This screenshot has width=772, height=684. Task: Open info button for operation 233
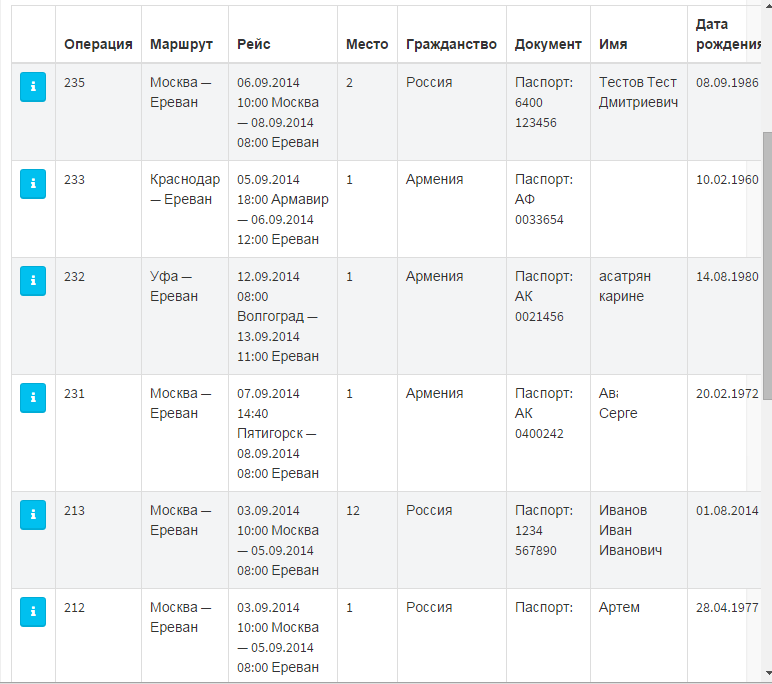pyautogui.click(x=33, y=184)
